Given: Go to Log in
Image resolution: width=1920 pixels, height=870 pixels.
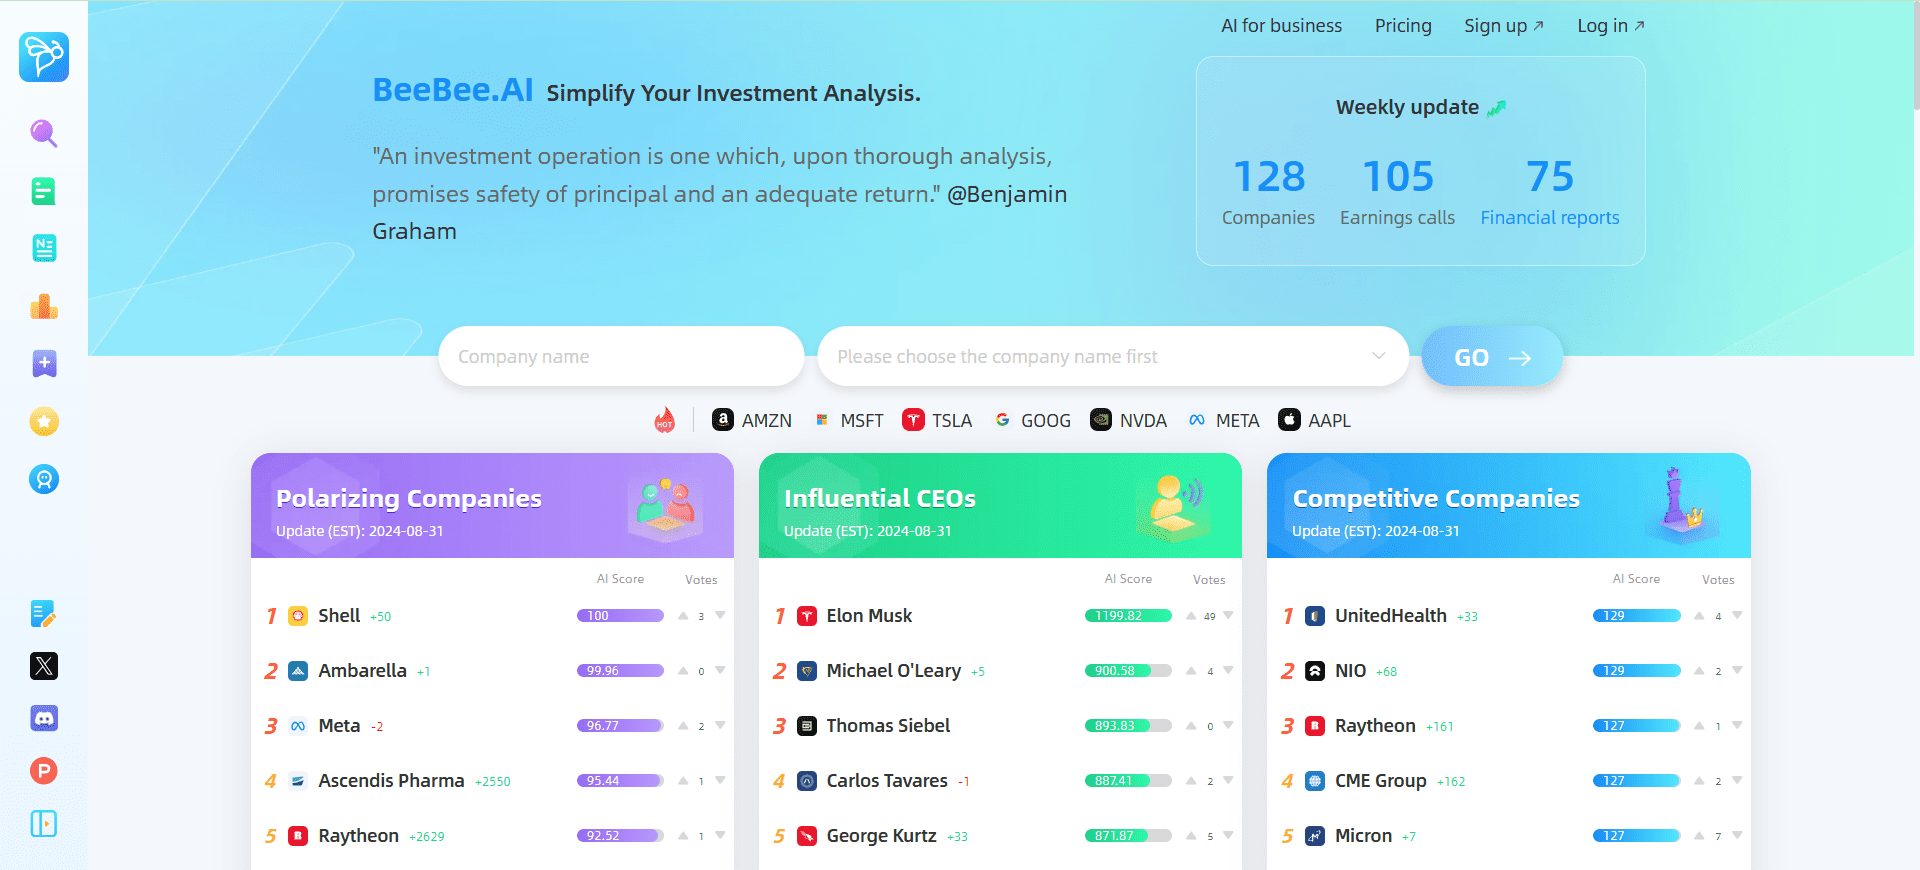Looking at the screenshot, I should pyautogui.click(x=1611, y=26).
